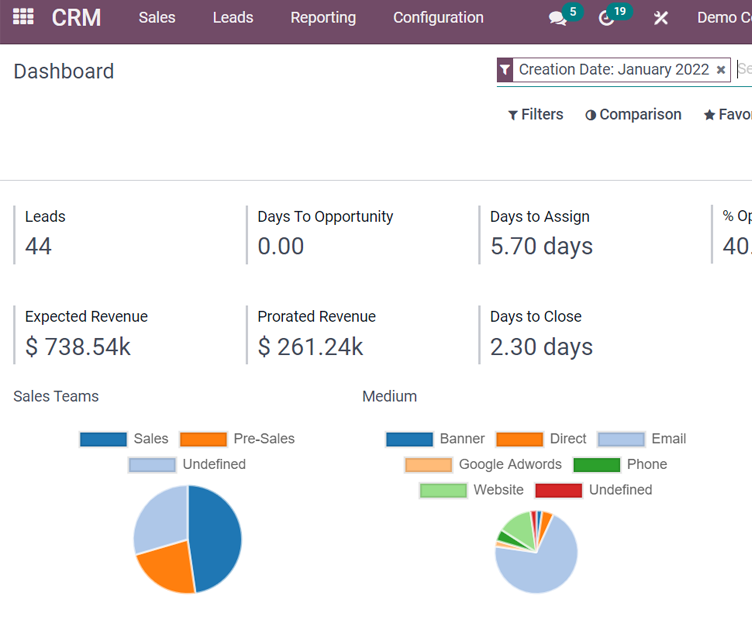This screenshot has height=620, width=752.
Task: Toggle Pre-Sales legend swatch
Action: point(203,439)
